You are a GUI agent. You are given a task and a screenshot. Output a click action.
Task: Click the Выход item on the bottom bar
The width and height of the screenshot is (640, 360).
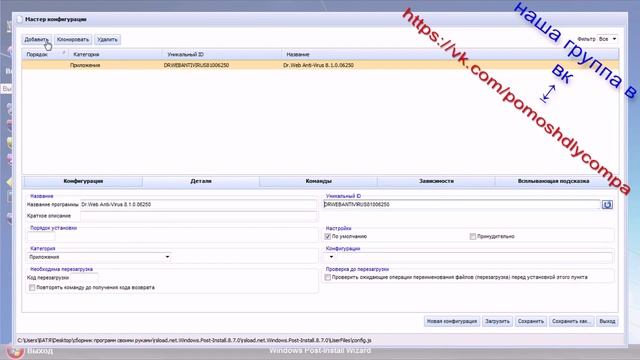click(40, 351)
